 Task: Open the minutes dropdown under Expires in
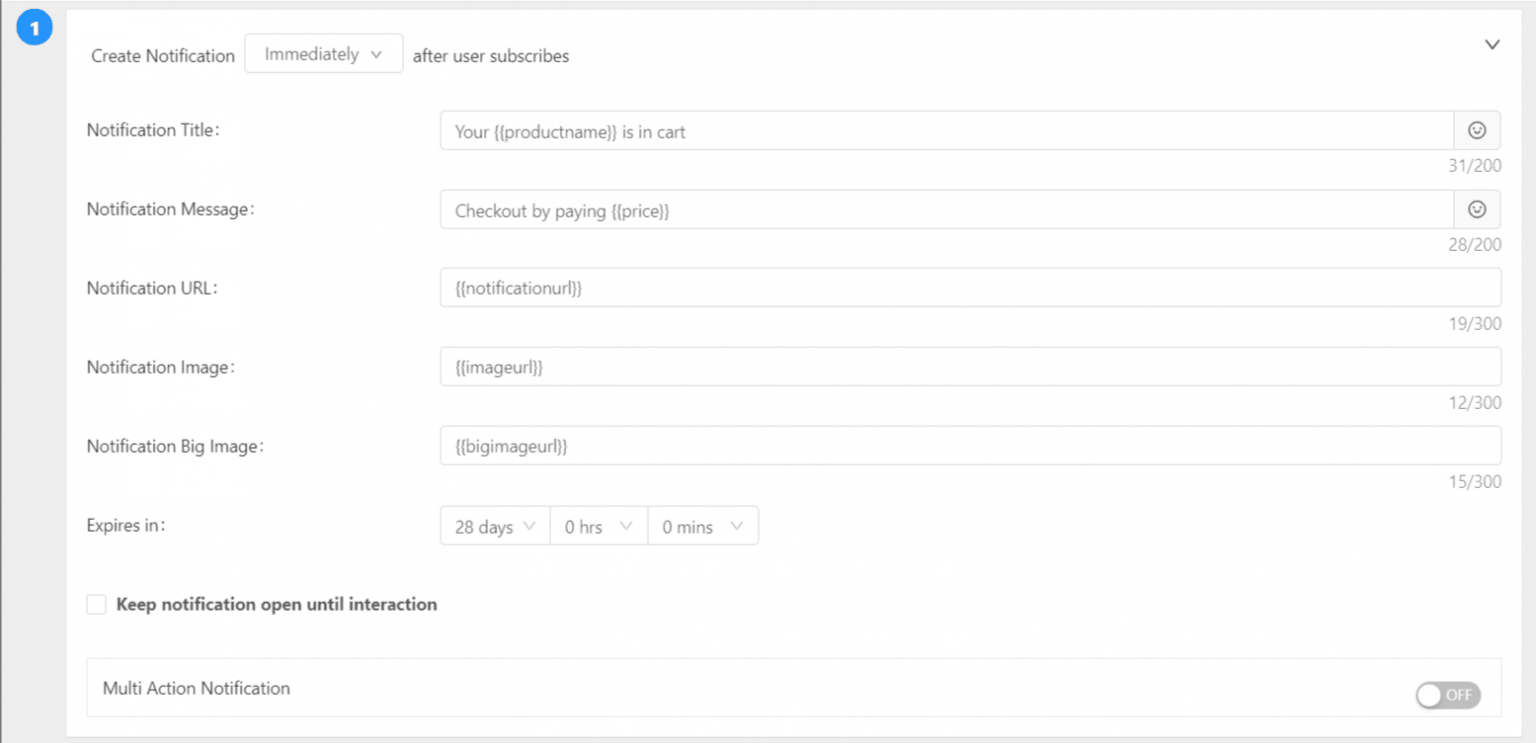(x=703, y=525)
